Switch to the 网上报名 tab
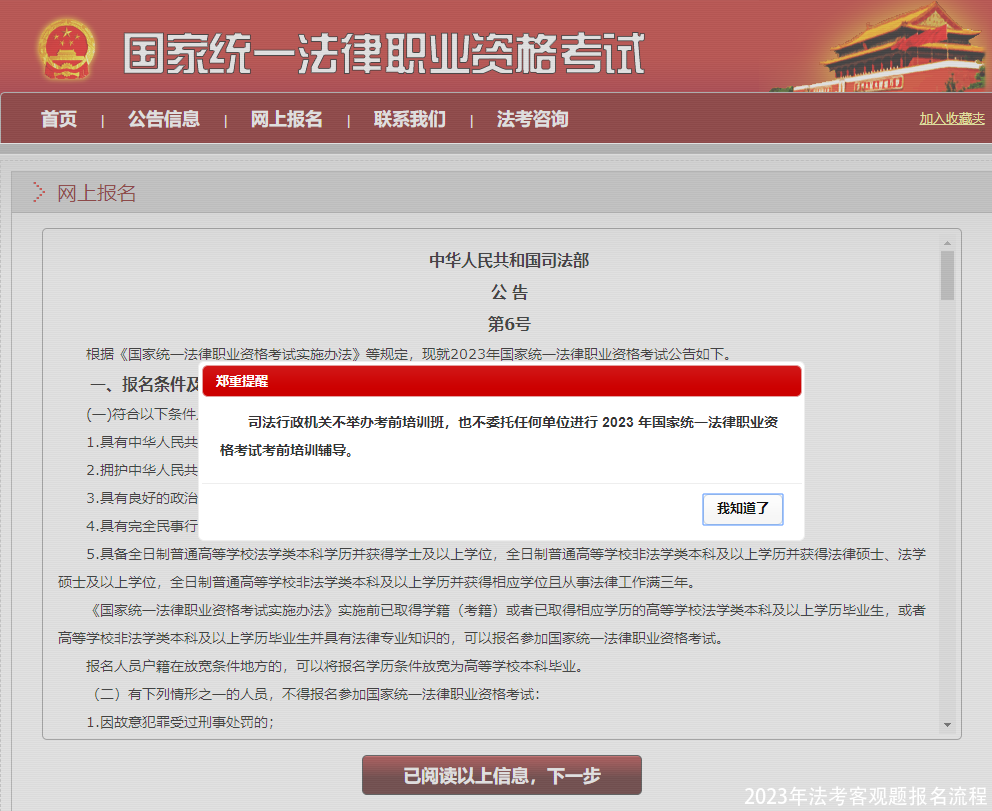The image size is (992, 811). tap(287, 118)
